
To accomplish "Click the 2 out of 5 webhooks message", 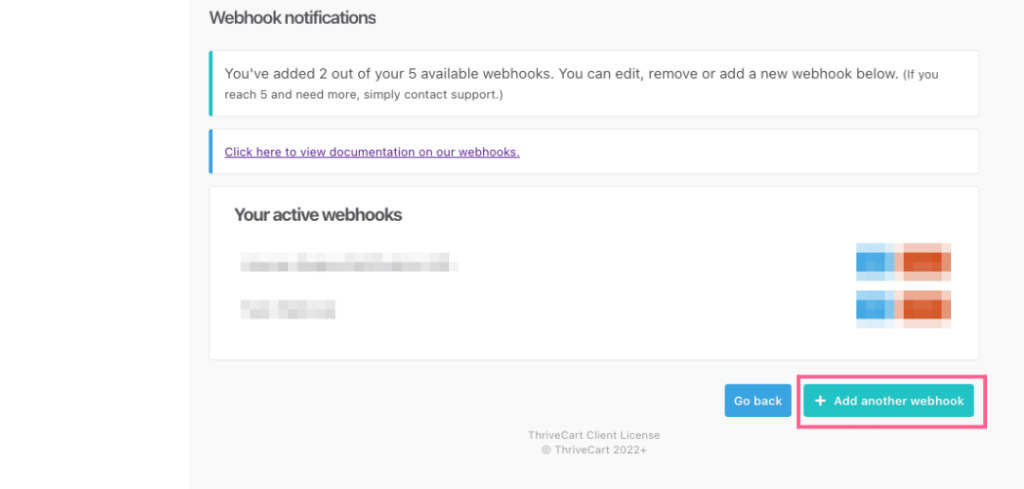I will tap(560, 74).
